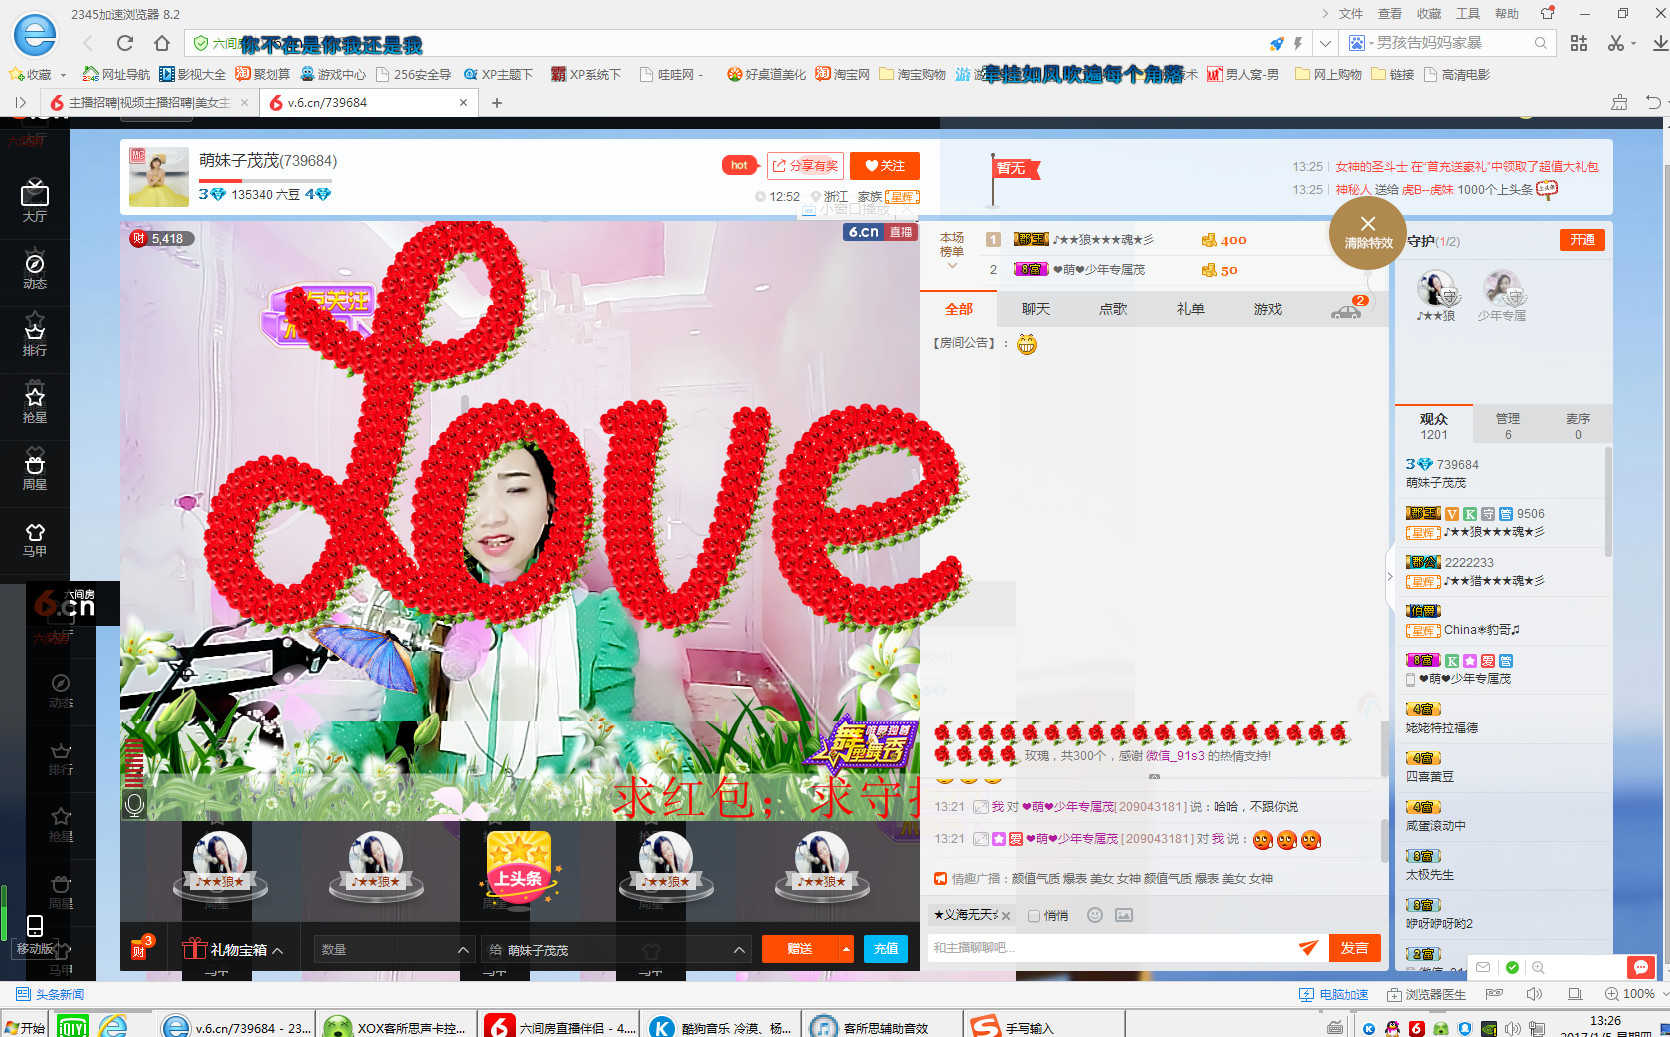Dismiss the 清除特效 clear effects circle
1670x1037 pixels.
[1368, 232]
